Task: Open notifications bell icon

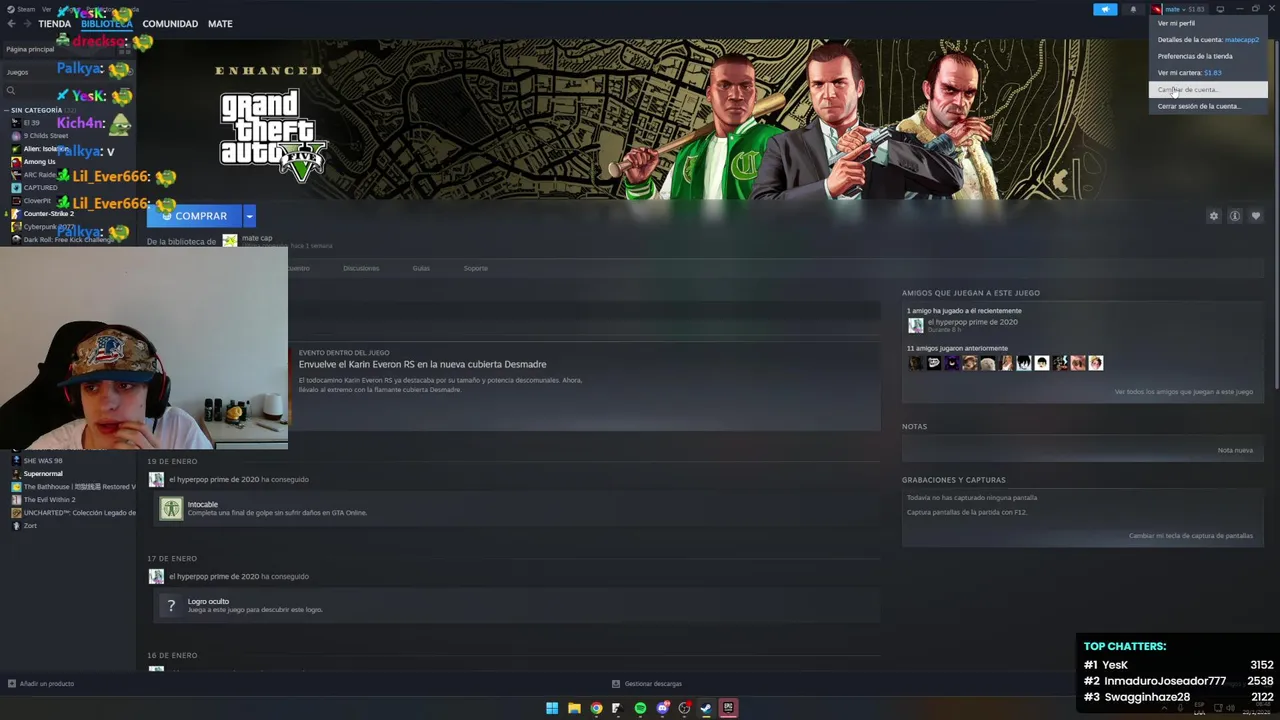Action: tap(1133, 9)
